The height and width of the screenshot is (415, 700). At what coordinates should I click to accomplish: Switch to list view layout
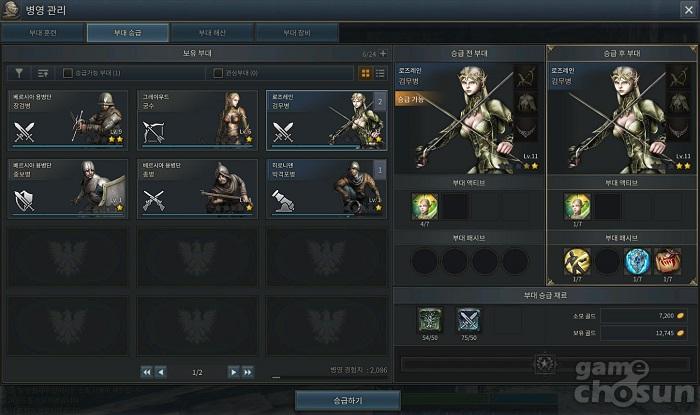point(380,73)
